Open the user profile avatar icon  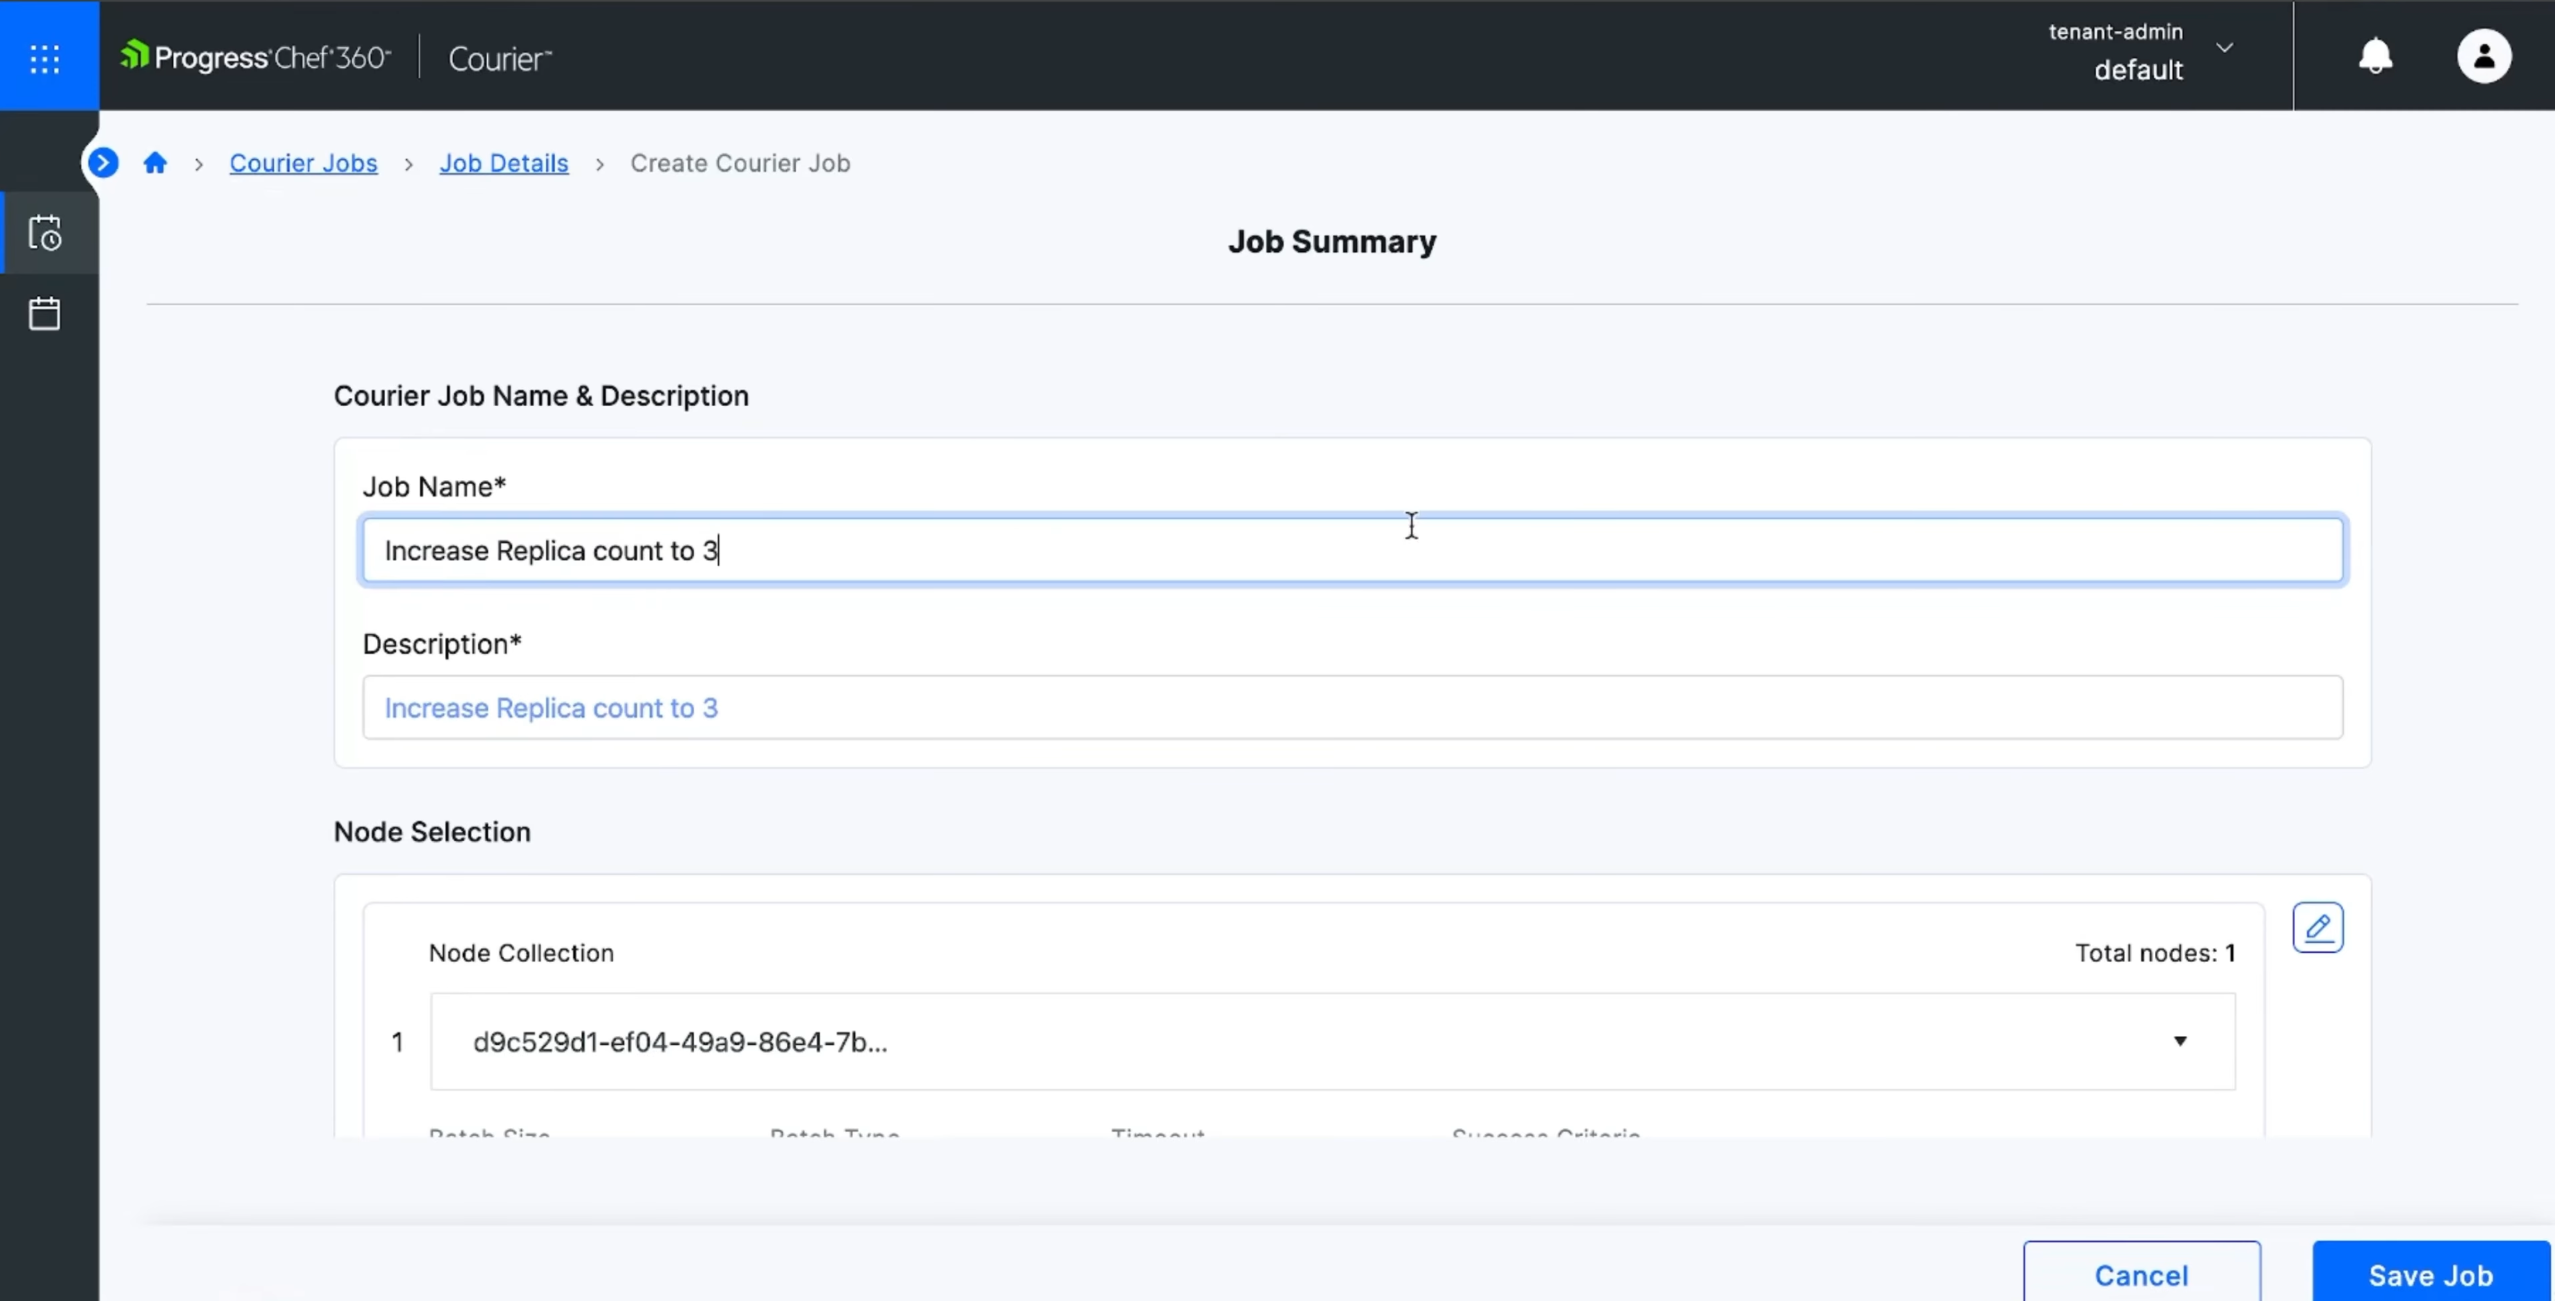point(2483,56)
